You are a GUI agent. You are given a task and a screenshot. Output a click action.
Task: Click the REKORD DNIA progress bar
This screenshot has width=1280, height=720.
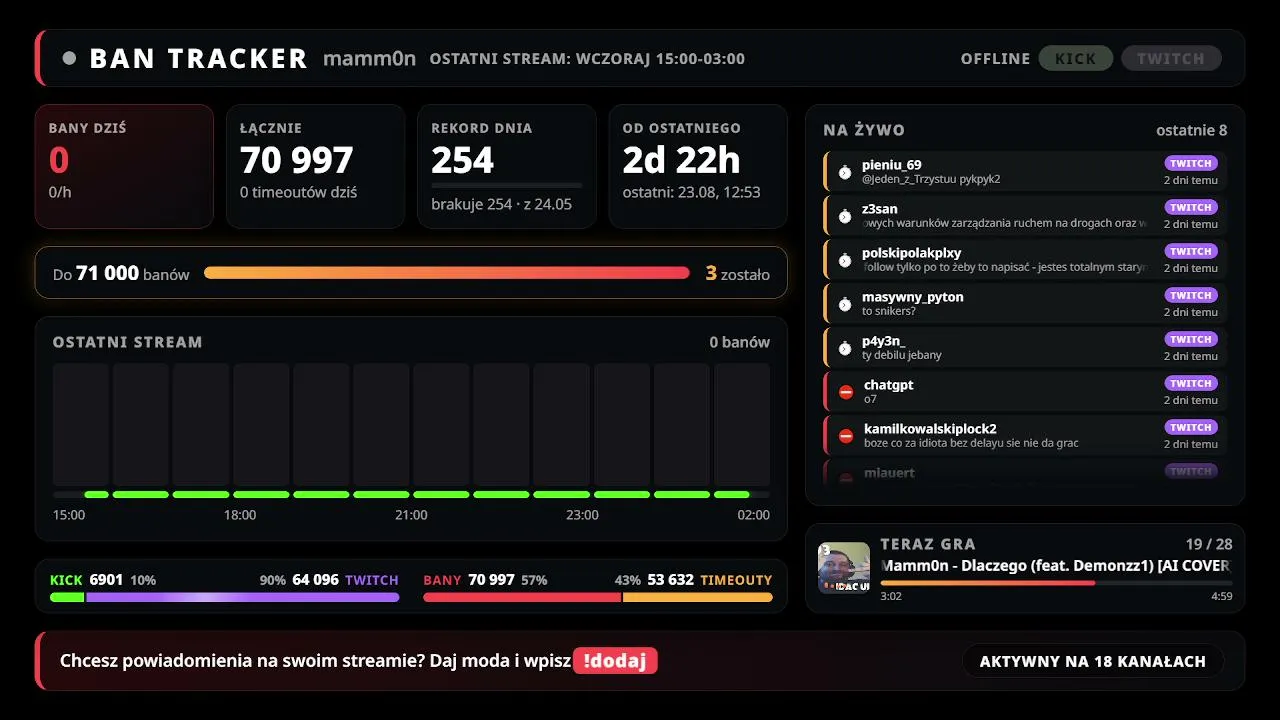[x=506, y=185]
